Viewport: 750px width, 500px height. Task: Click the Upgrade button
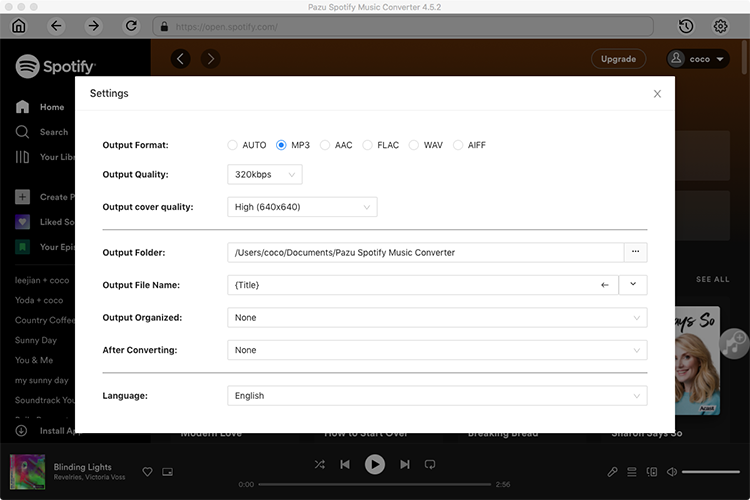click(x=618, y=59)
